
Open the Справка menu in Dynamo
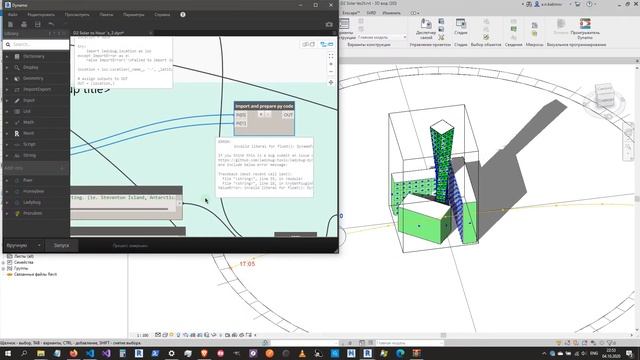click(x=162, y=15)
